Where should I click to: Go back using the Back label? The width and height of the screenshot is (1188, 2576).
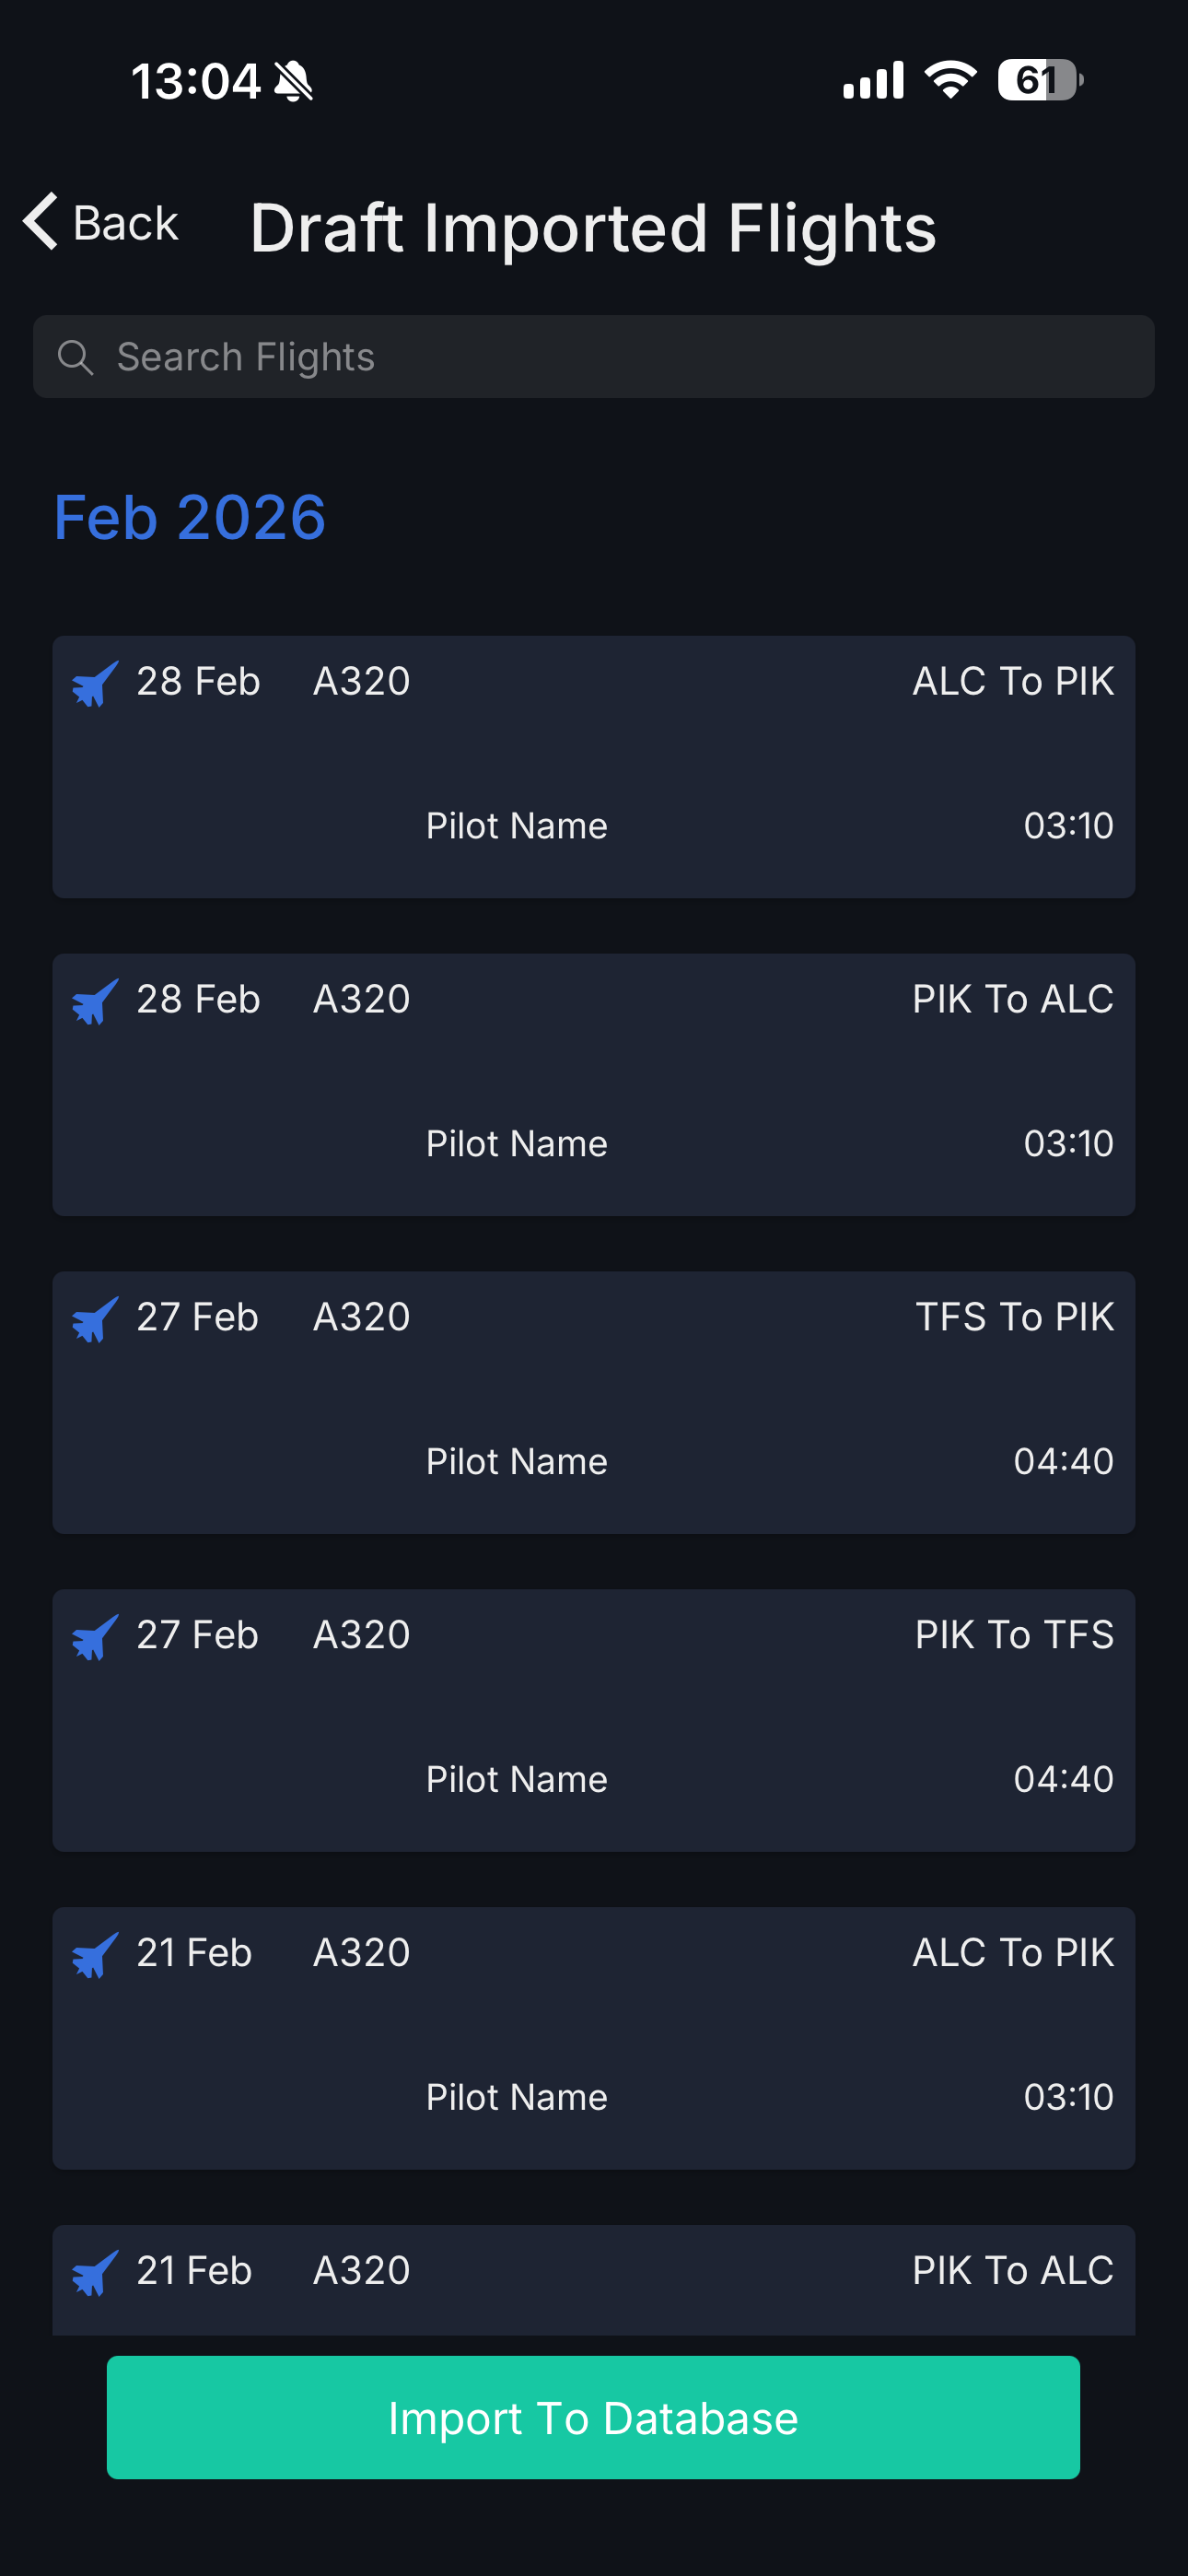126,223
